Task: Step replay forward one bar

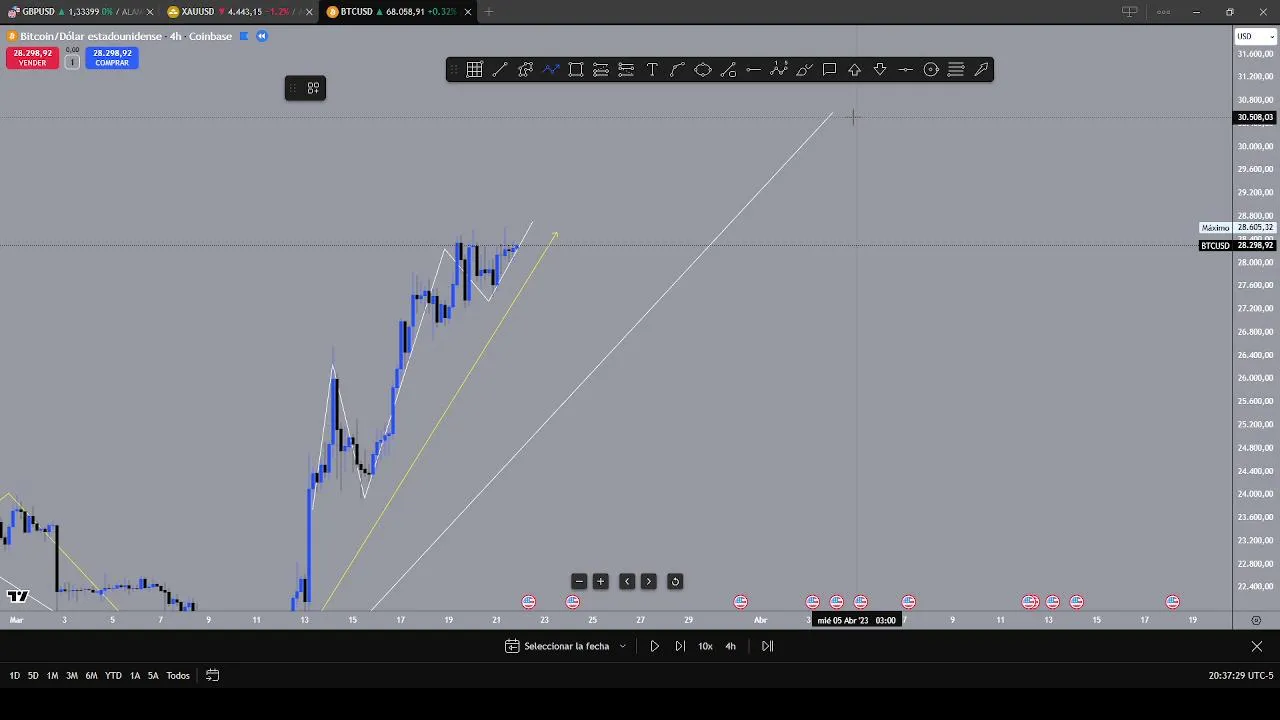Action: [x=680, y=646]
